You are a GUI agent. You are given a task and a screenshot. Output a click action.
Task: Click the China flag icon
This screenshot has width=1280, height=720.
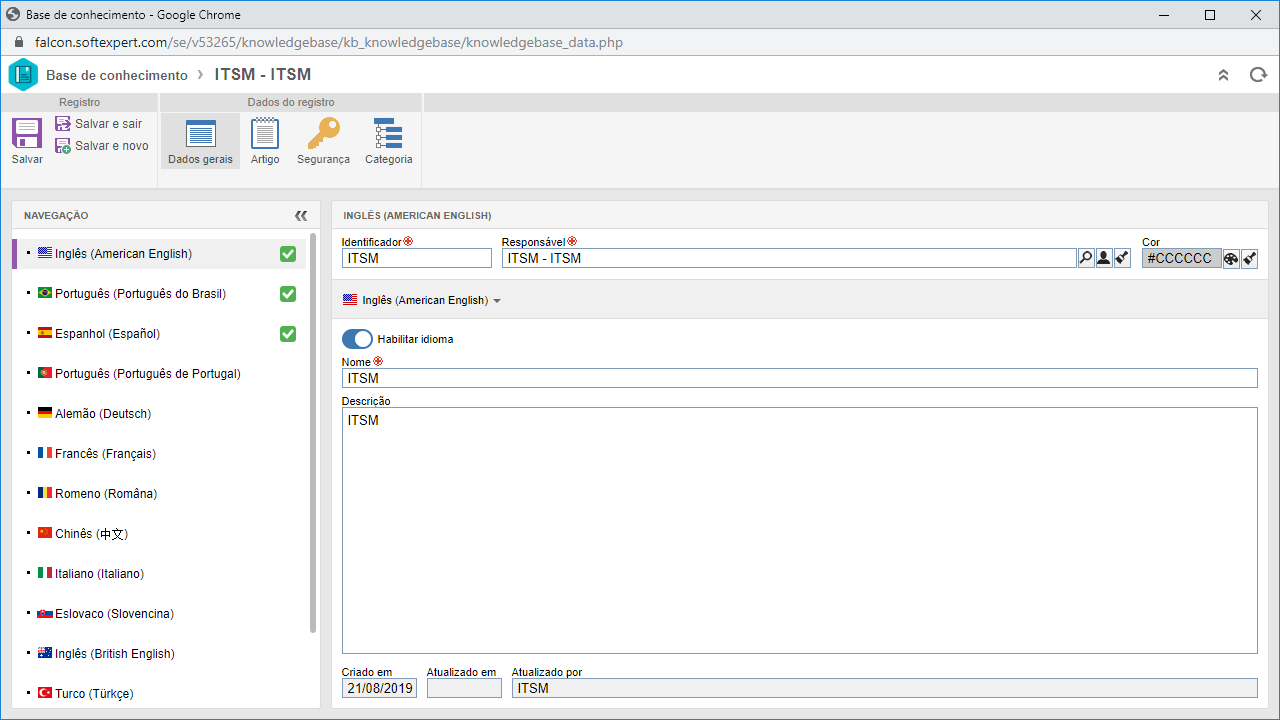pos(45,533)
